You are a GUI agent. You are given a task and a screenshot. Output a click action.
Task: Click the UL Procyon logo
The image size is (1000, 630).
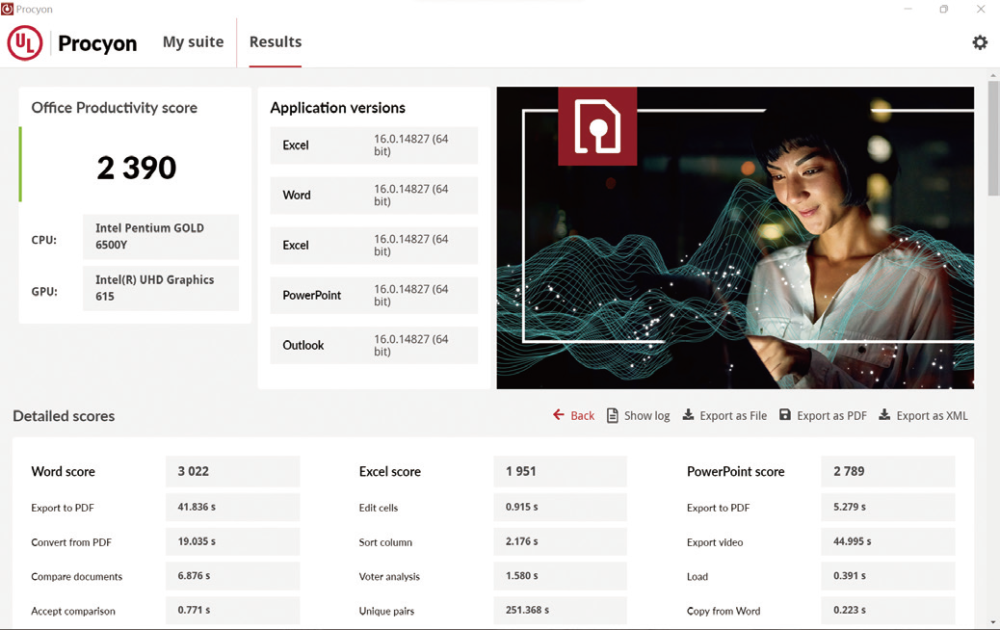coord(72,43)
